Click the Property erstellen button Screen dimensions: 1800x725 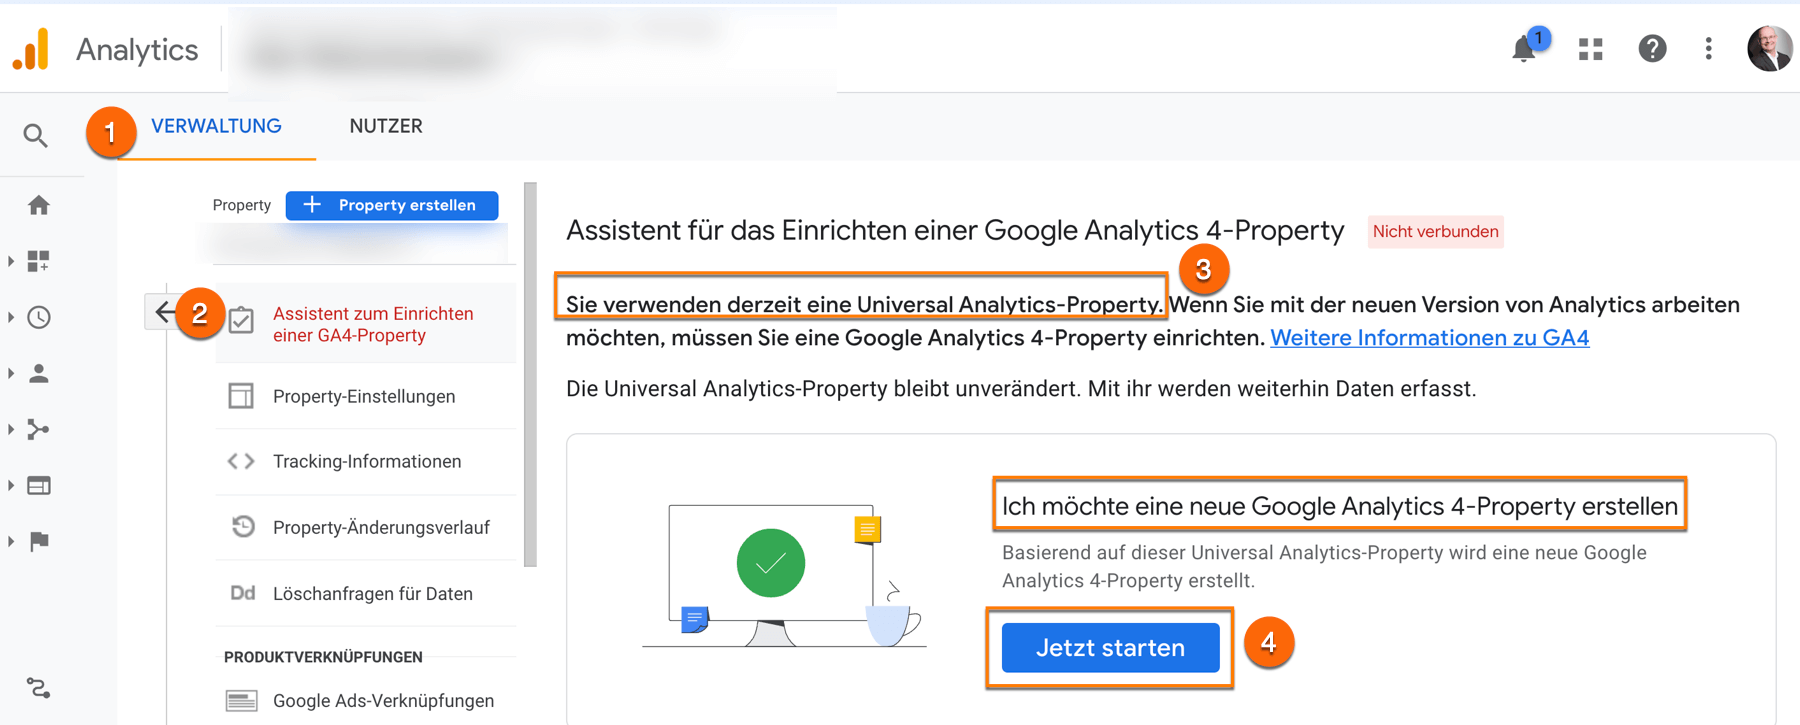[391, 205]
